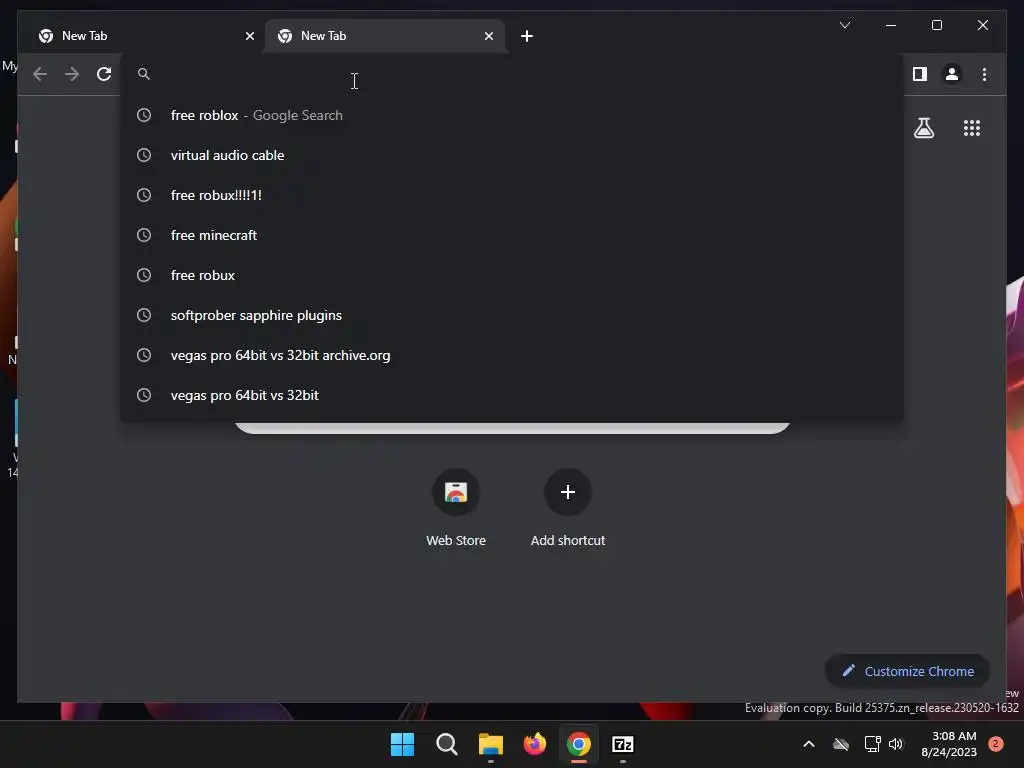
Task: Open the Google apps grid icon
Action: pos(972,128)
